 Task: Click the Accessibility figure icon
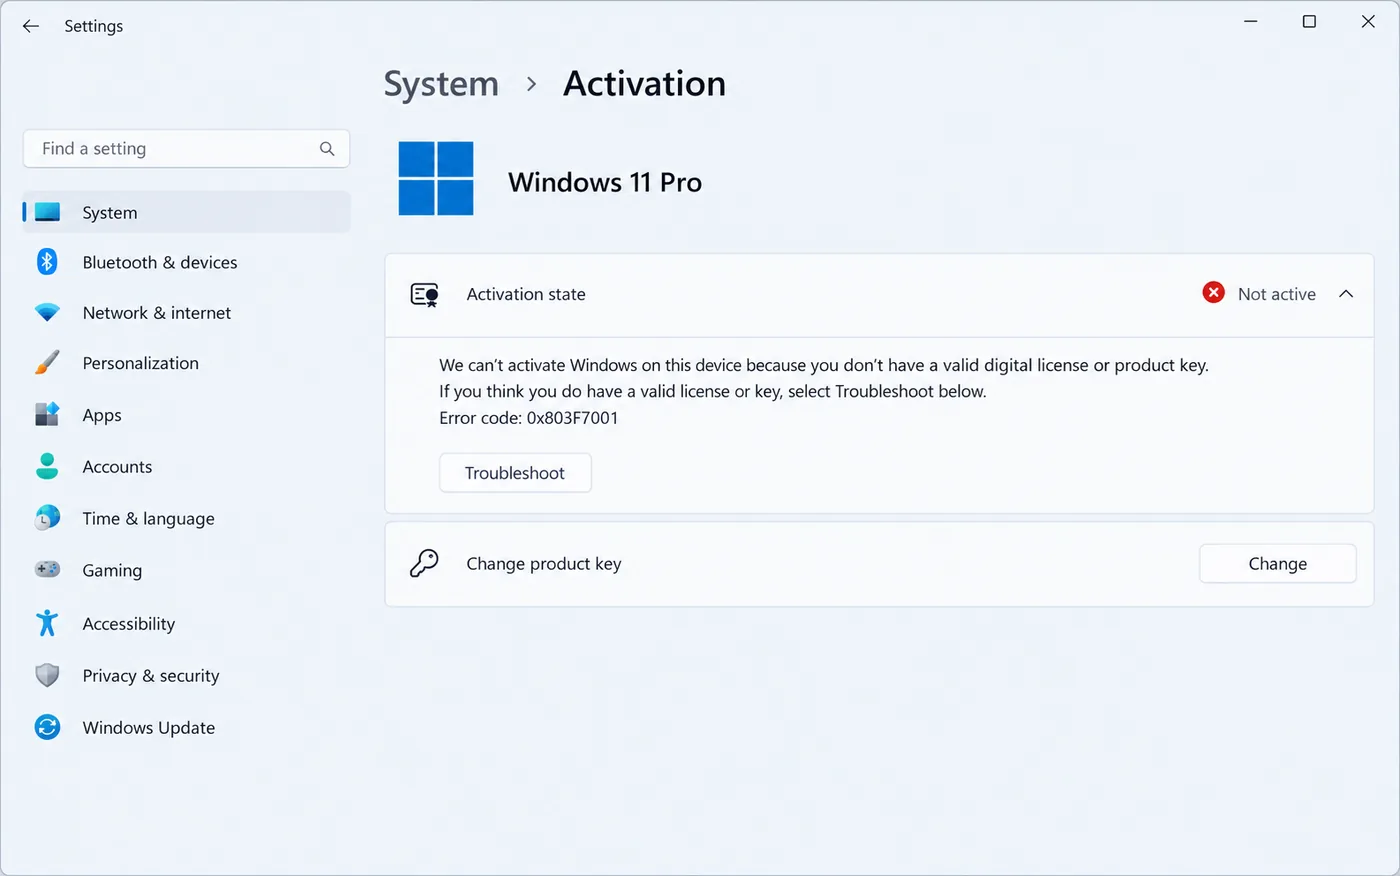(x=47, y=623)
